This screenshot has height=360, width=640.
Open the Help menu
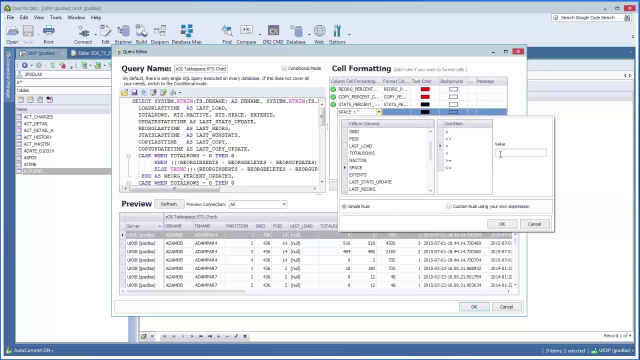pos(96,18)
